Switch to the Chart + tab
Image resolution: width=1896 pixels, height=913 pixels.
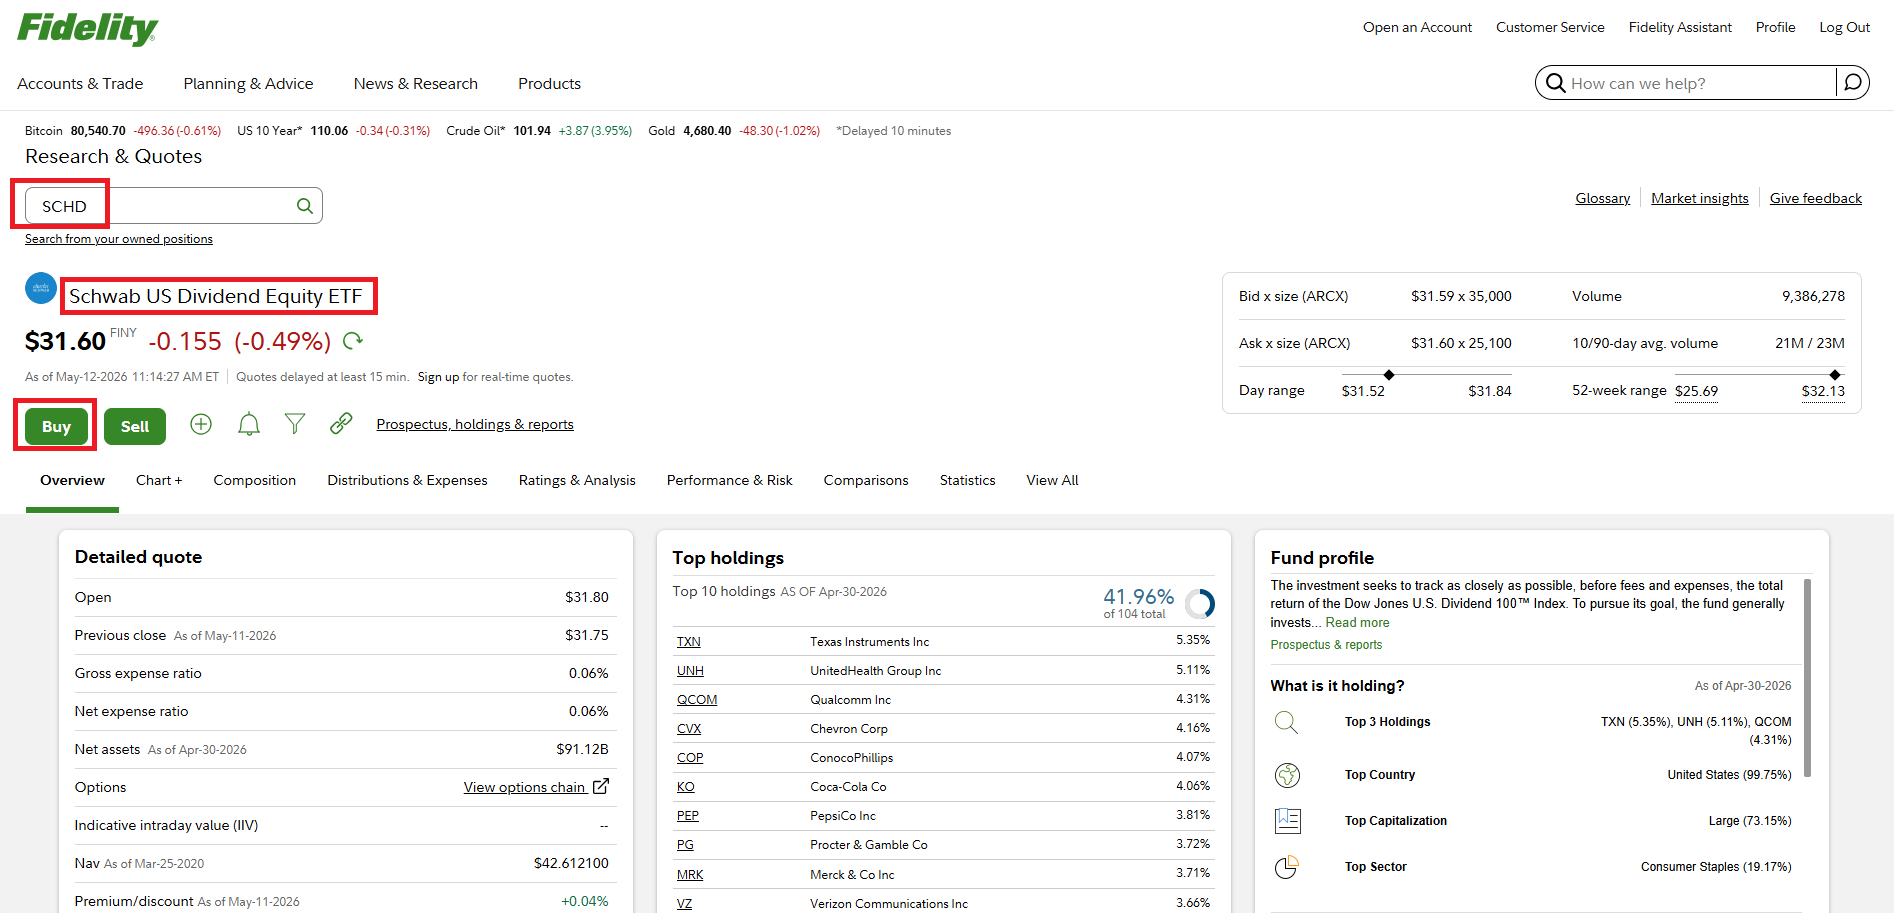[159, 480]
